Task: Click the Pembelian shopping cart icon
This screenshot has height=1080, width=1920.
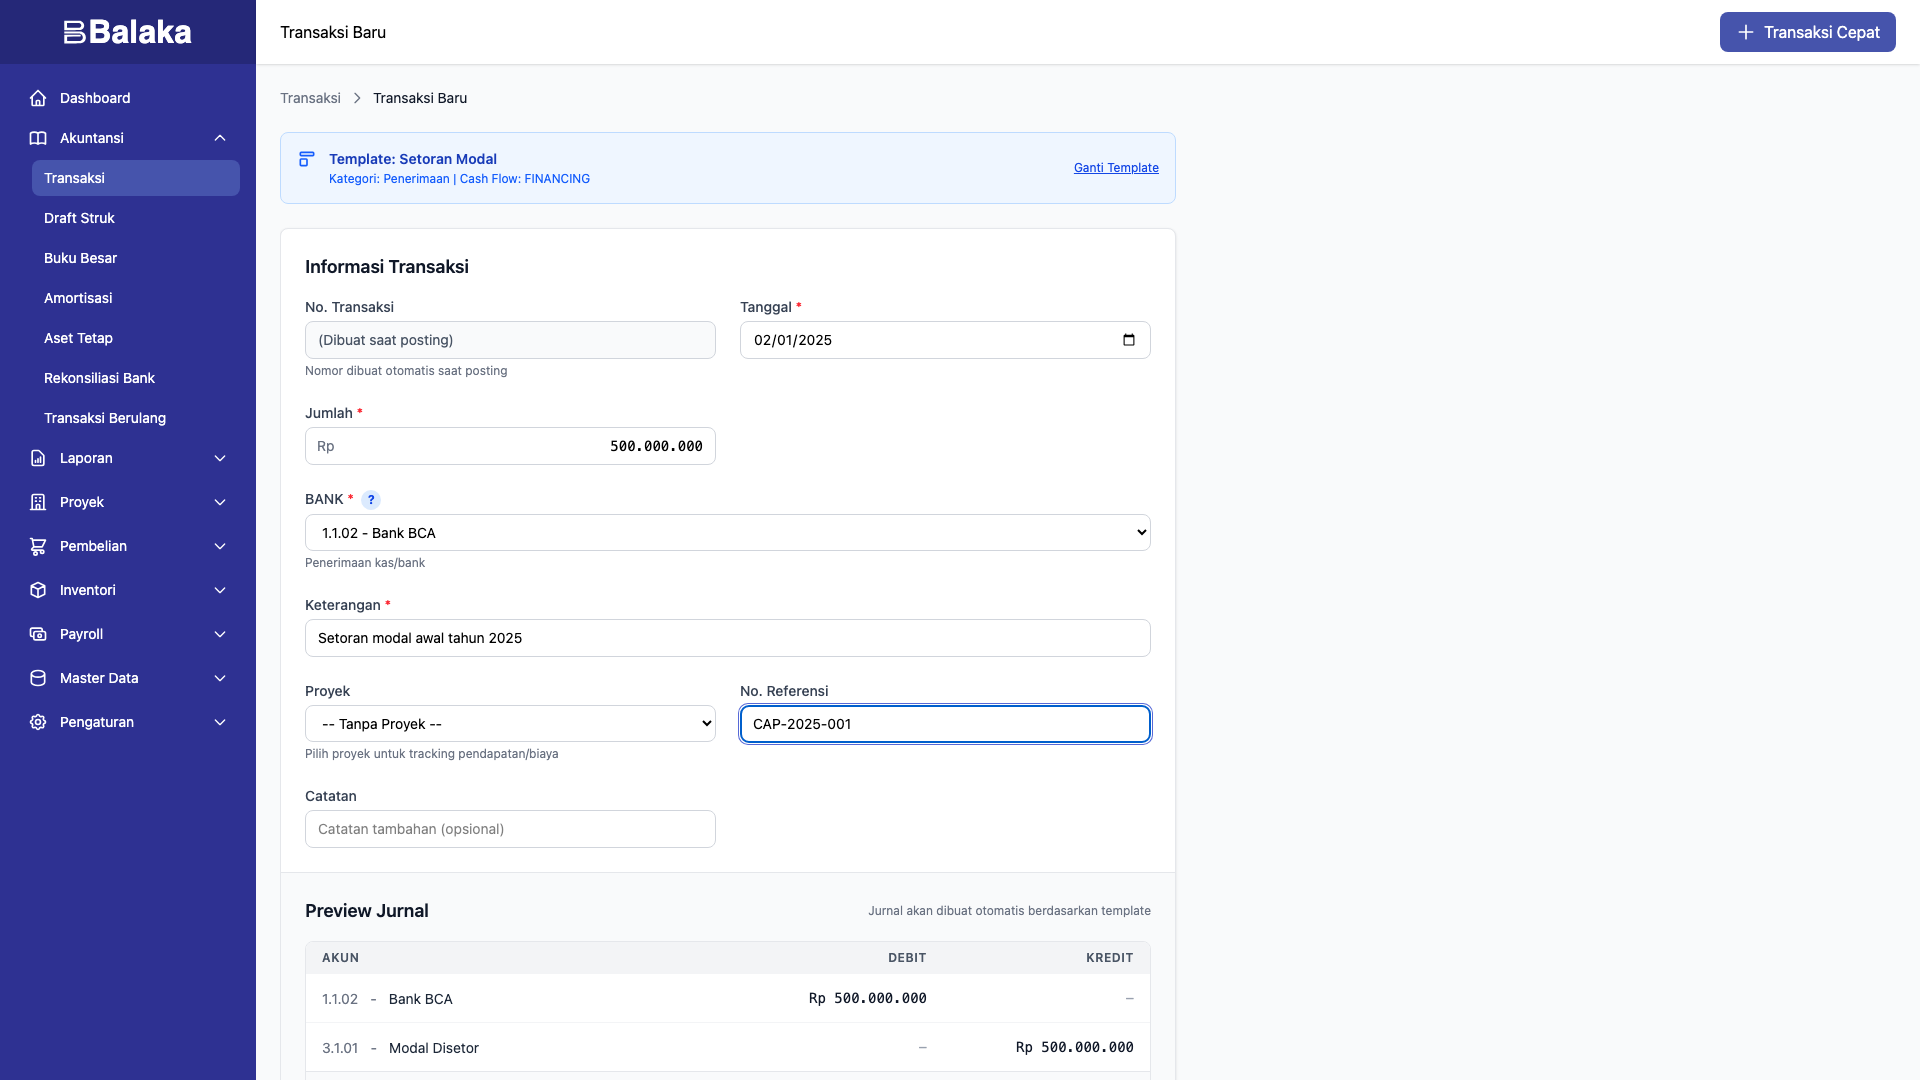Action: (x=38, y=546)
